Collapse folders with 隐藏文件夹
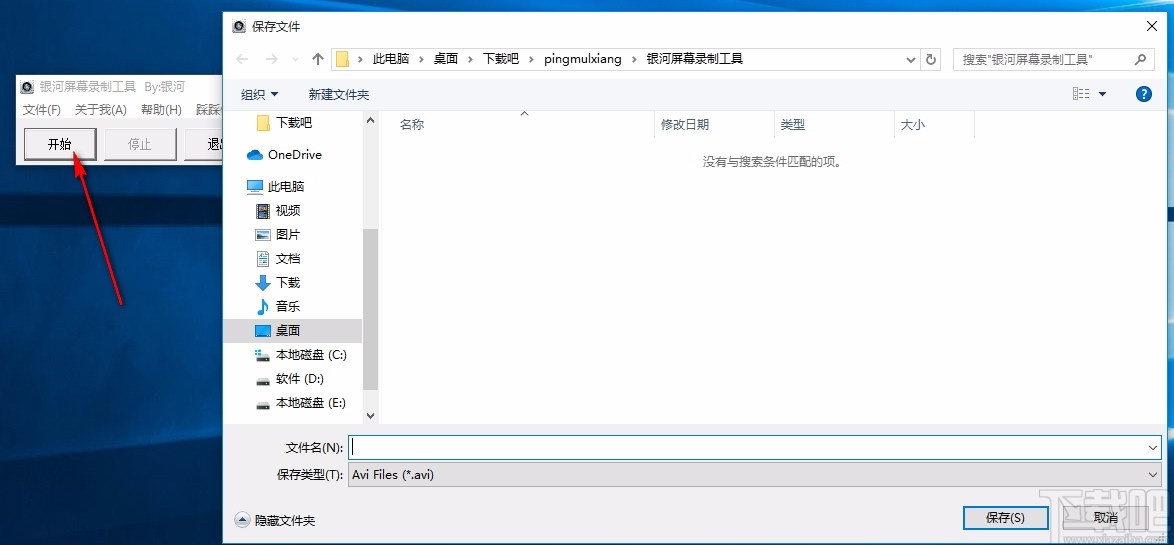Viewport: 1174px width, 545px height. pyautogui.click(x=275, y=520)
